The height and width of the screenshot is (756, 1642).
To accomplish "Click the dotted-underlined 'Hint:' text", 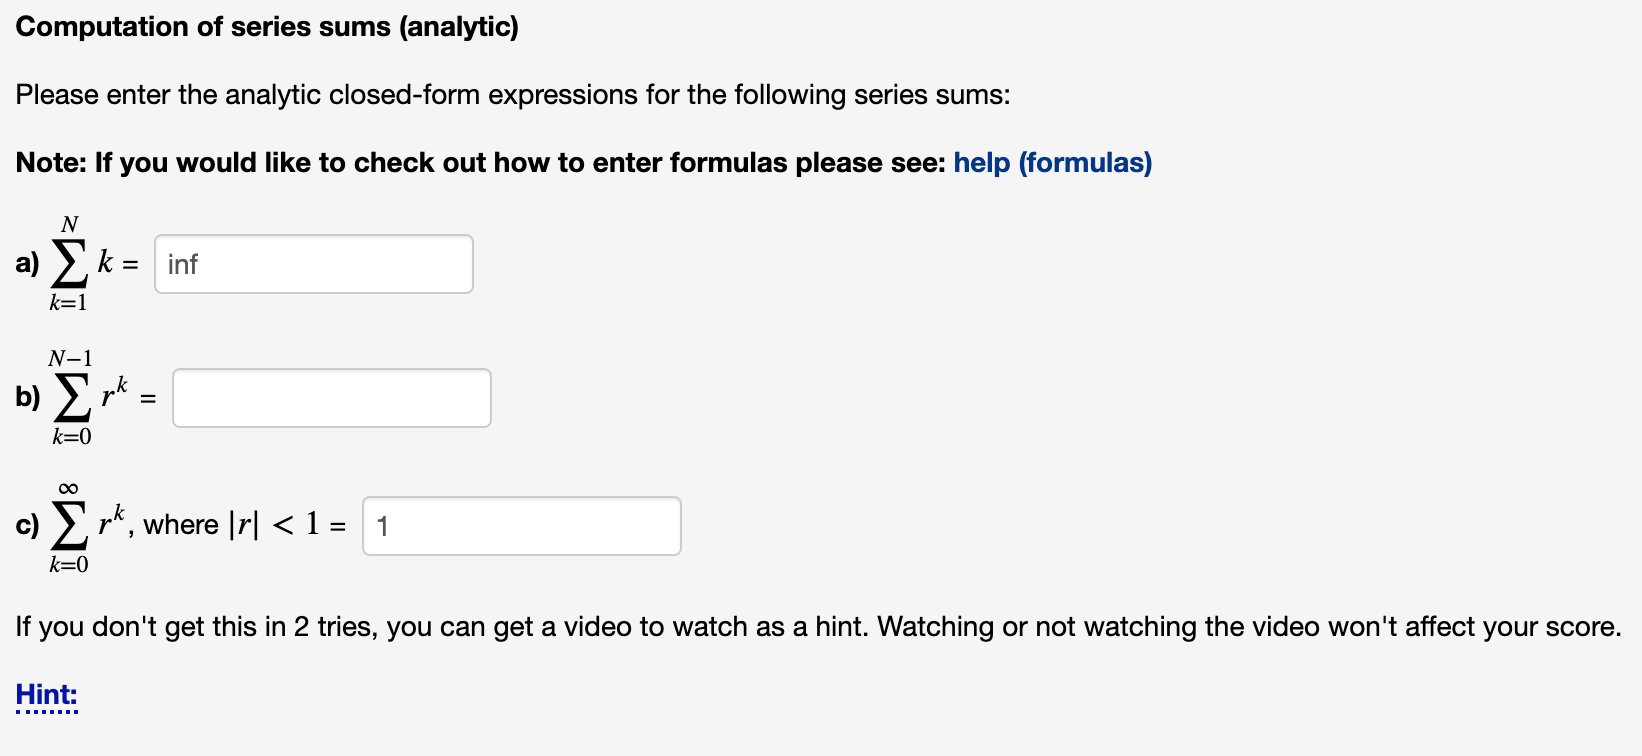I will pos(45,694).
